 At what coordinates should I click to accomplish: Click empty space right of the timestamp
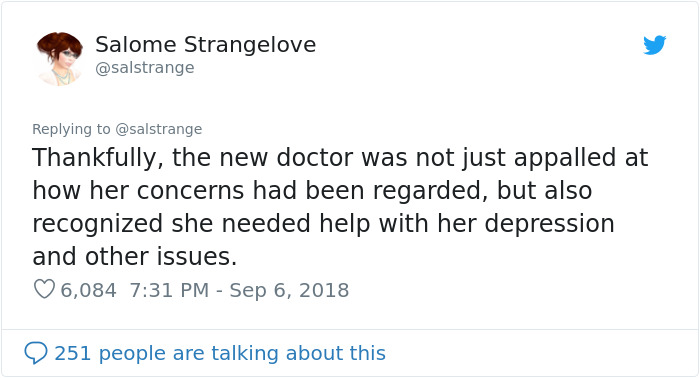click(513, 290)
